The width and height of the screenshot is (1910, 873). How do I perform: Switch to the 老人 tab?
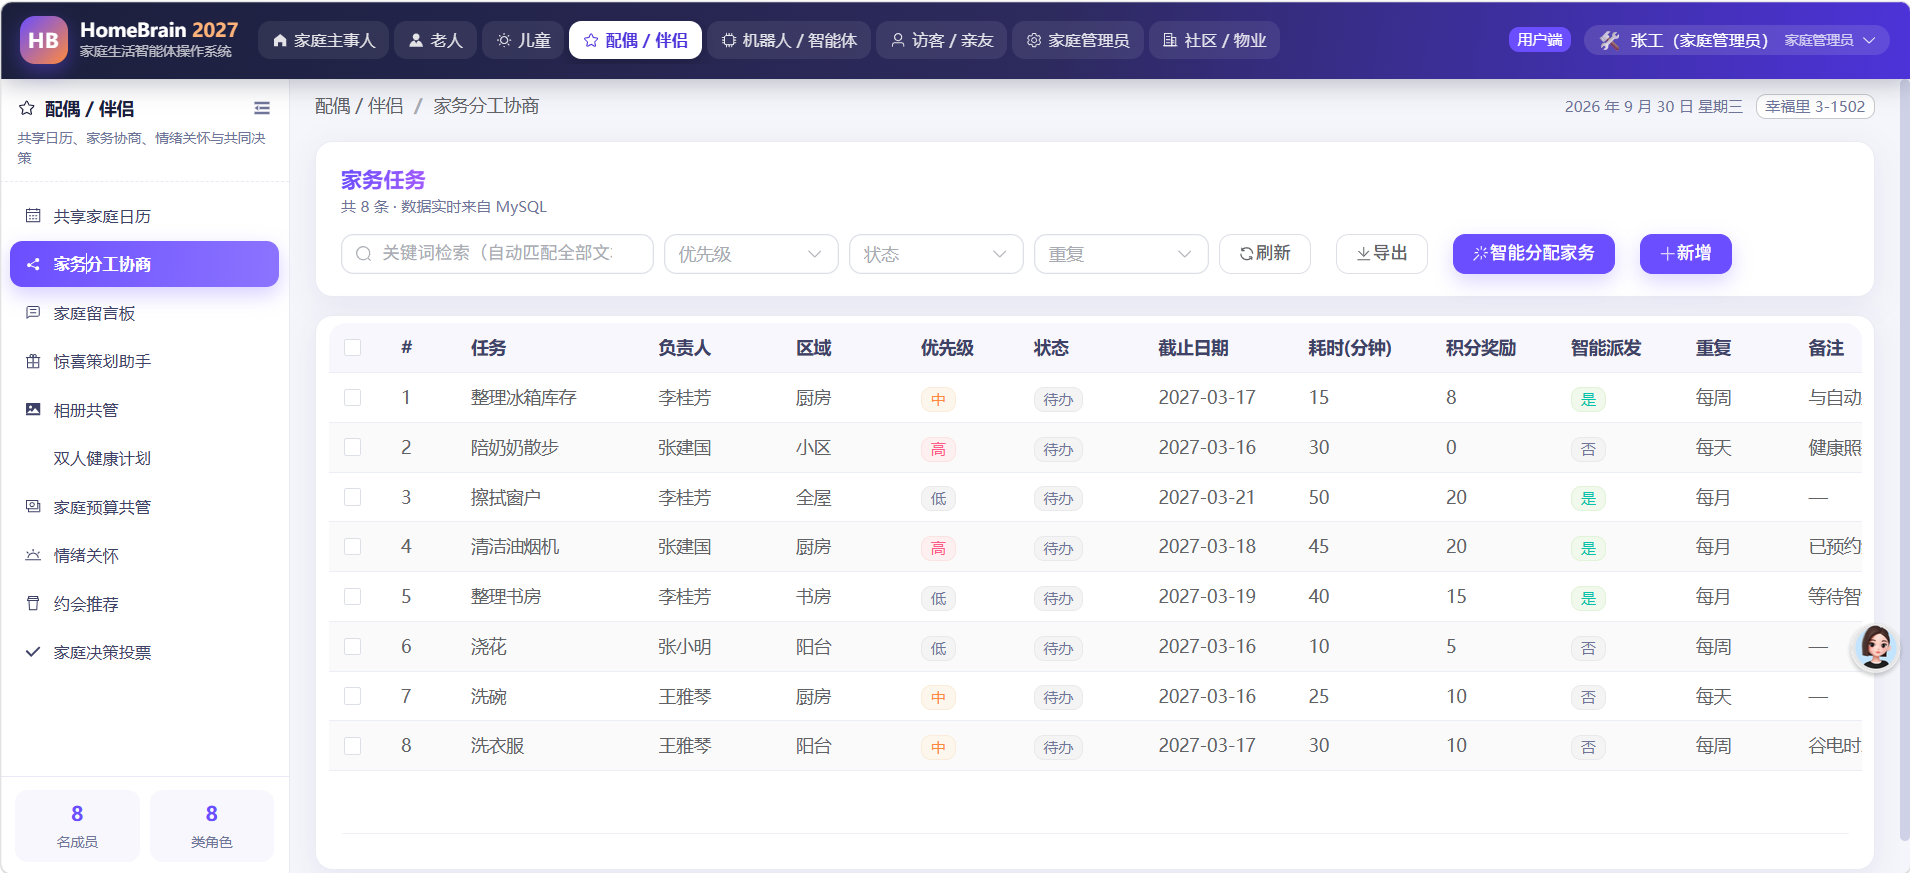click(435, 40)
